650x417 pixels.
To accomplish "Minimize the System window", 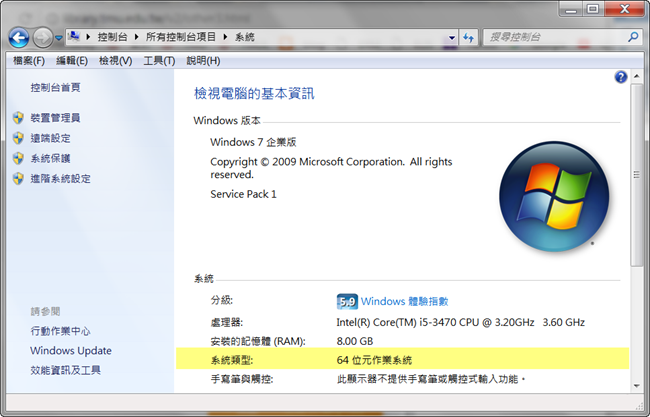I will point(571,9).
